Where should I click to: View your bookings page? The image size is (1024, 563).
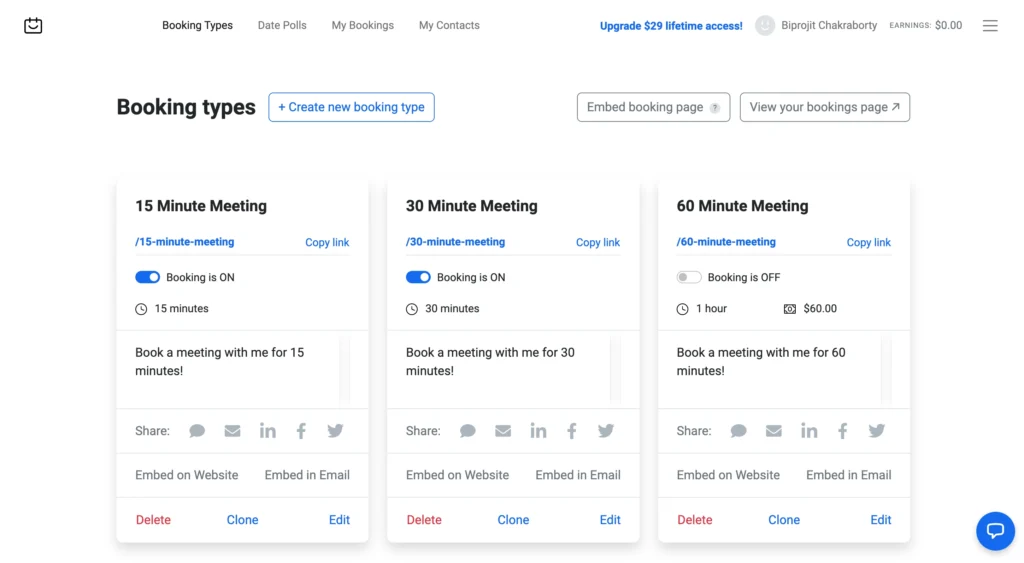tap(825, 107)
